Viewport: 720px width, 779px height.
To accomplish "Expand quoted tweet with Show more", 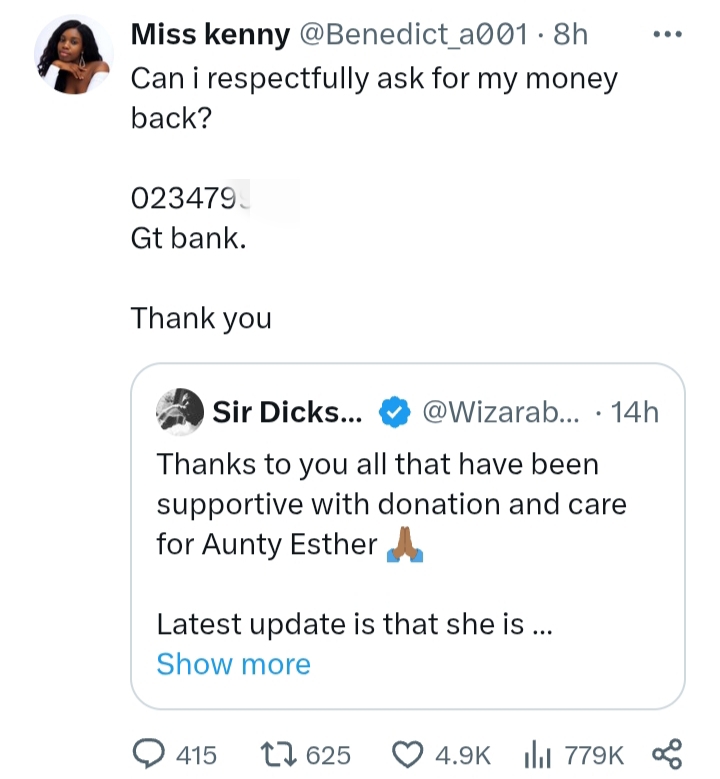I will (x=233, y=664).
